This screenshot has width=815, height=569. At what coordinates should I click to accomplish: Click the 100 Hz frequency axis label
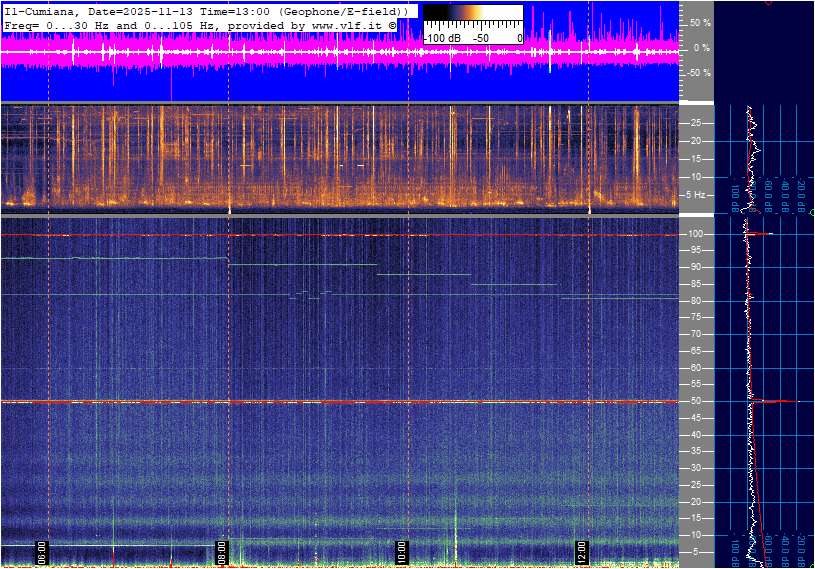click(695, 234)
